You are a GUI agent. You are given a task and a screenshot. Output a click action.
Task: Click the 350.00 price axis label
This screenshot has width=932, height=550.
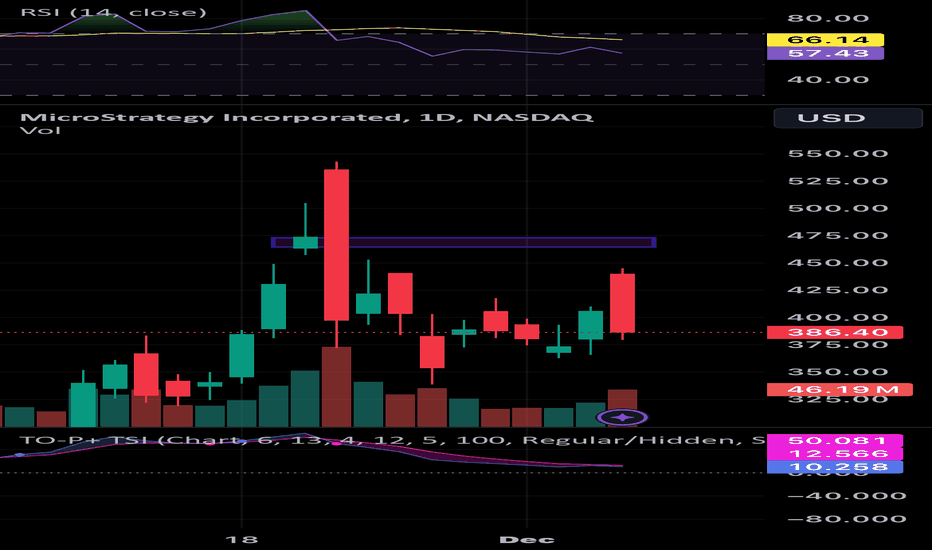[837, 372]
